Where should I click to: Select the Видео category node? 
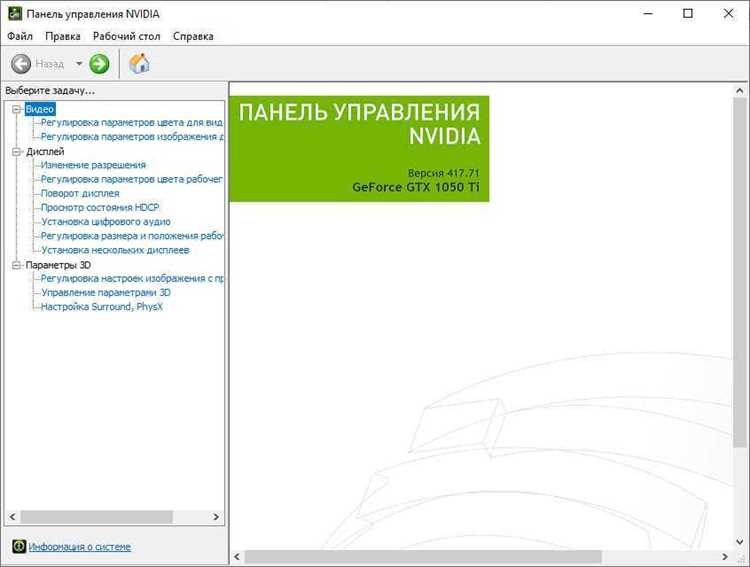(x=40, y=109)
